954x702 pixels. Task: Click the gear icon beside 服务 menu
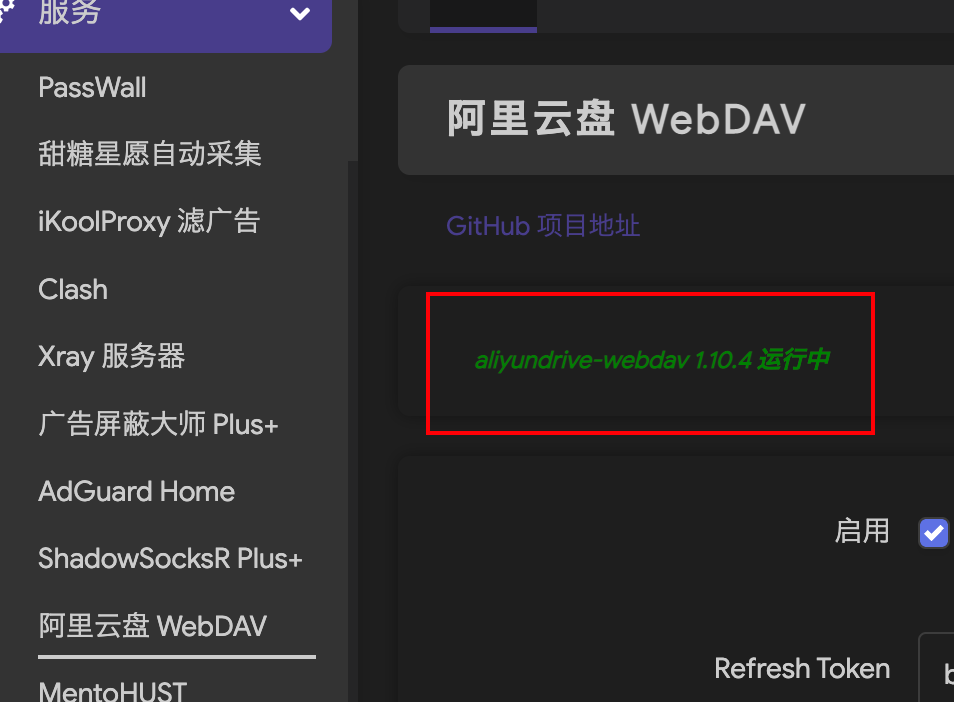coord(5,11)
